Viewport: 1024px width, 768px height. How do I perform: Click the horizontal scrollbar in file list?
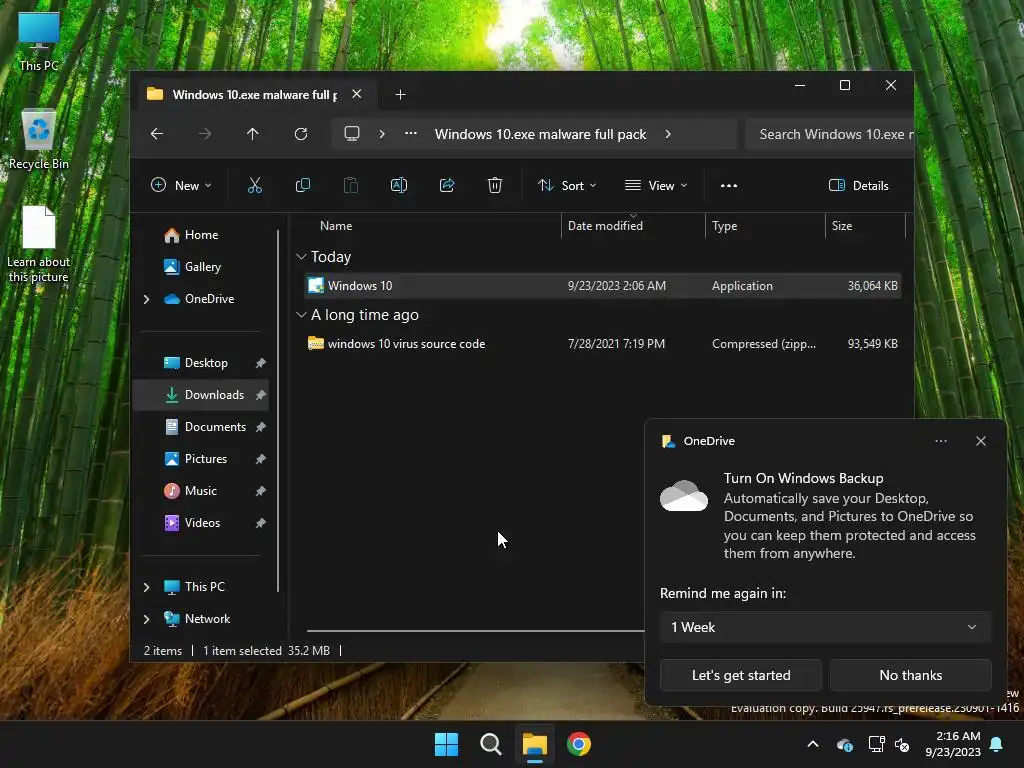[475, 631]
